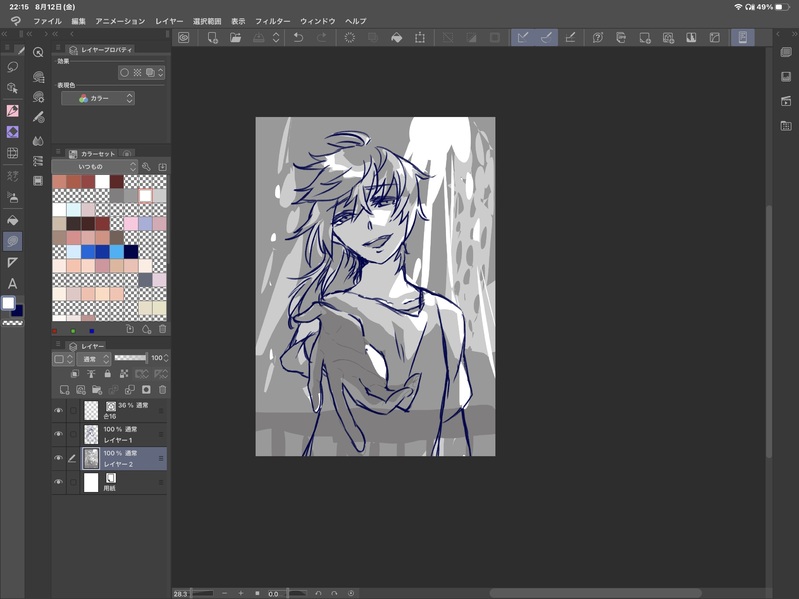This screenshot has width=799, height=599.
Task: Delete the selected layer with trash icon
Action: pyautogui.click(x=163, y=390)
